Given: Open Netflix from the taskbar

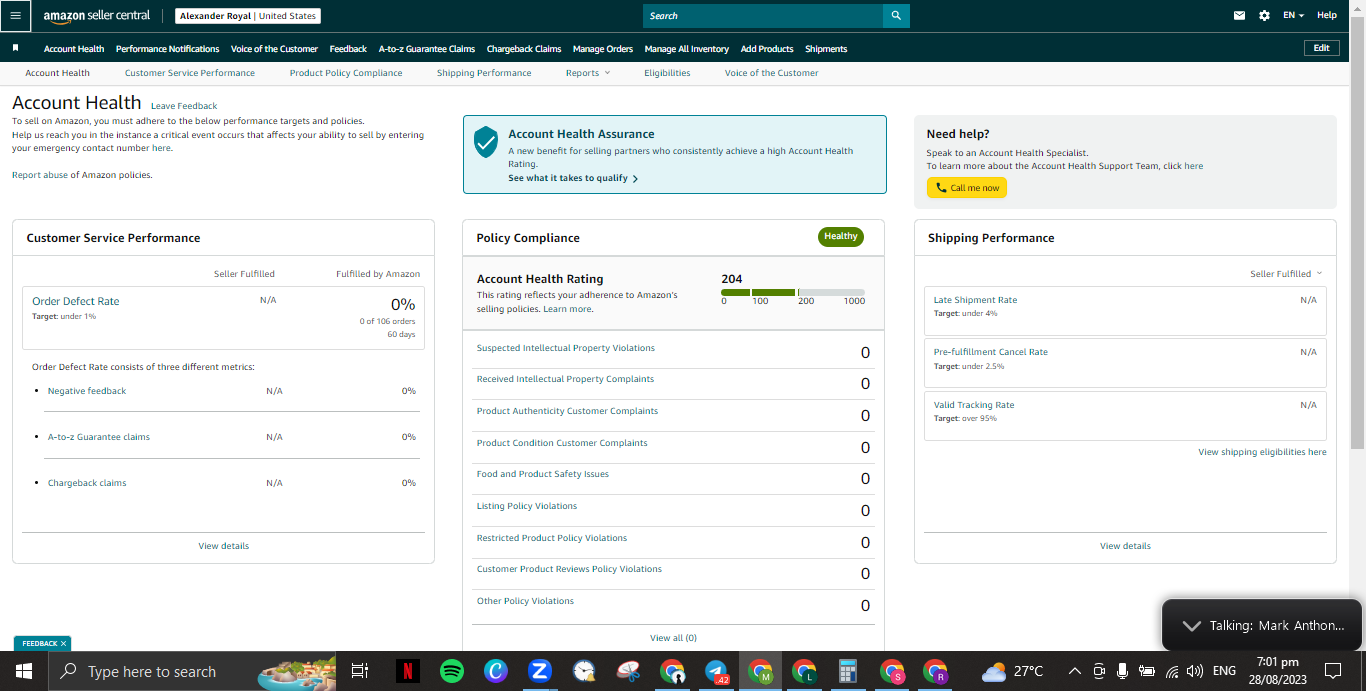Looking at the screenshot, I should click(408, 671).
